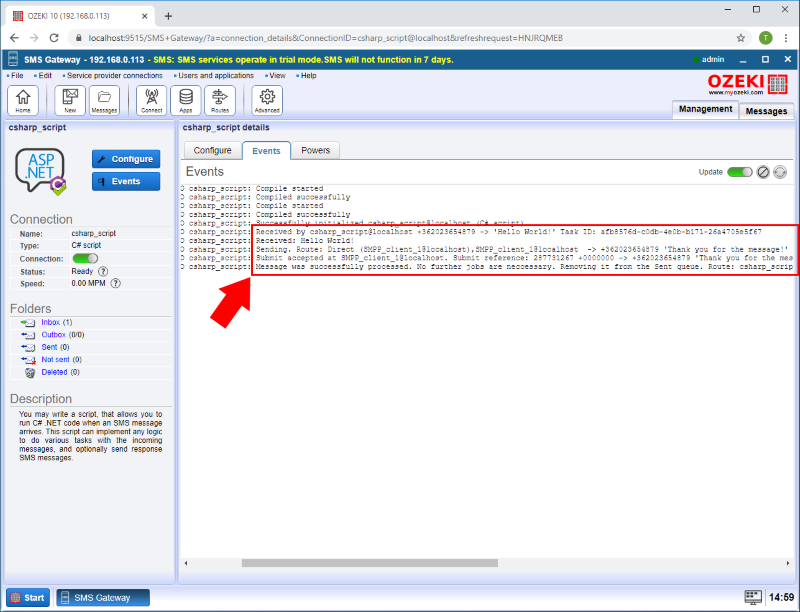This screenshot has width=800, height=612.
Task: Open the Advanced gear toolbar icon
Action: pos(267,100)
